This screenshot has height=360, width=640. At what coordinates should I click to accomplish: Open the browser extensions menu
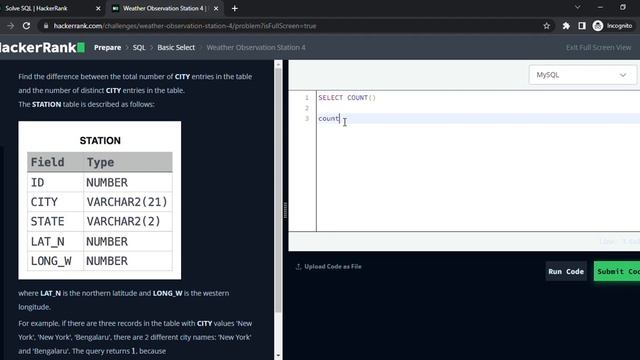[566, 26]
